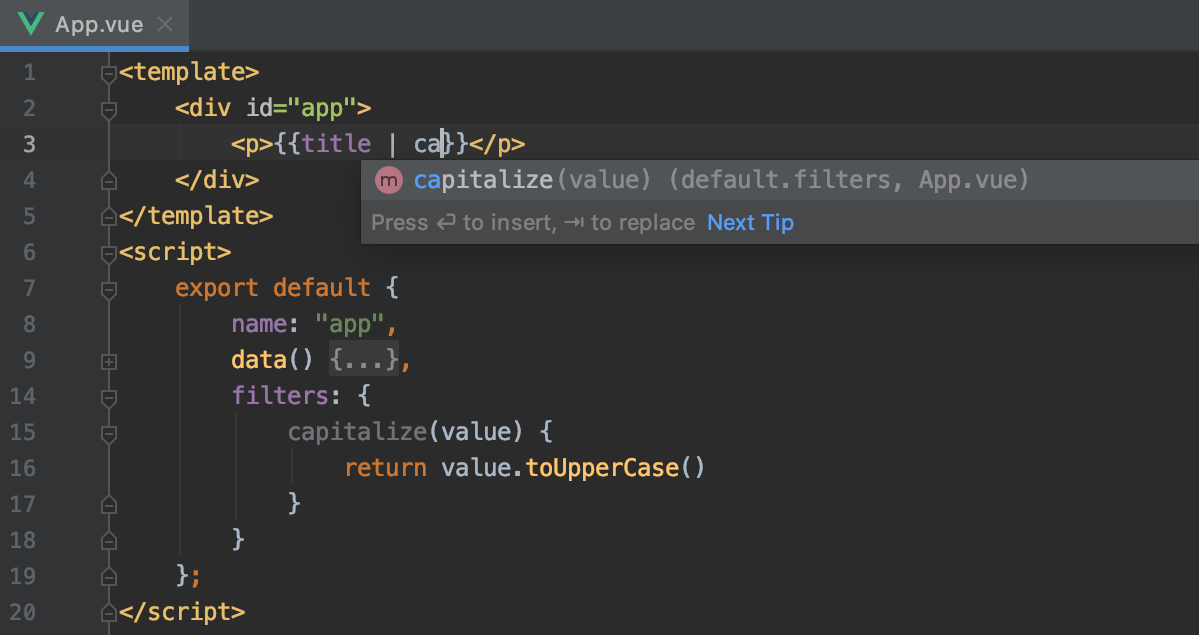The image size is (1199, 635).
Task: Click the word "title" on line 3
Action: pyautogui.click(x=336, y=144)
